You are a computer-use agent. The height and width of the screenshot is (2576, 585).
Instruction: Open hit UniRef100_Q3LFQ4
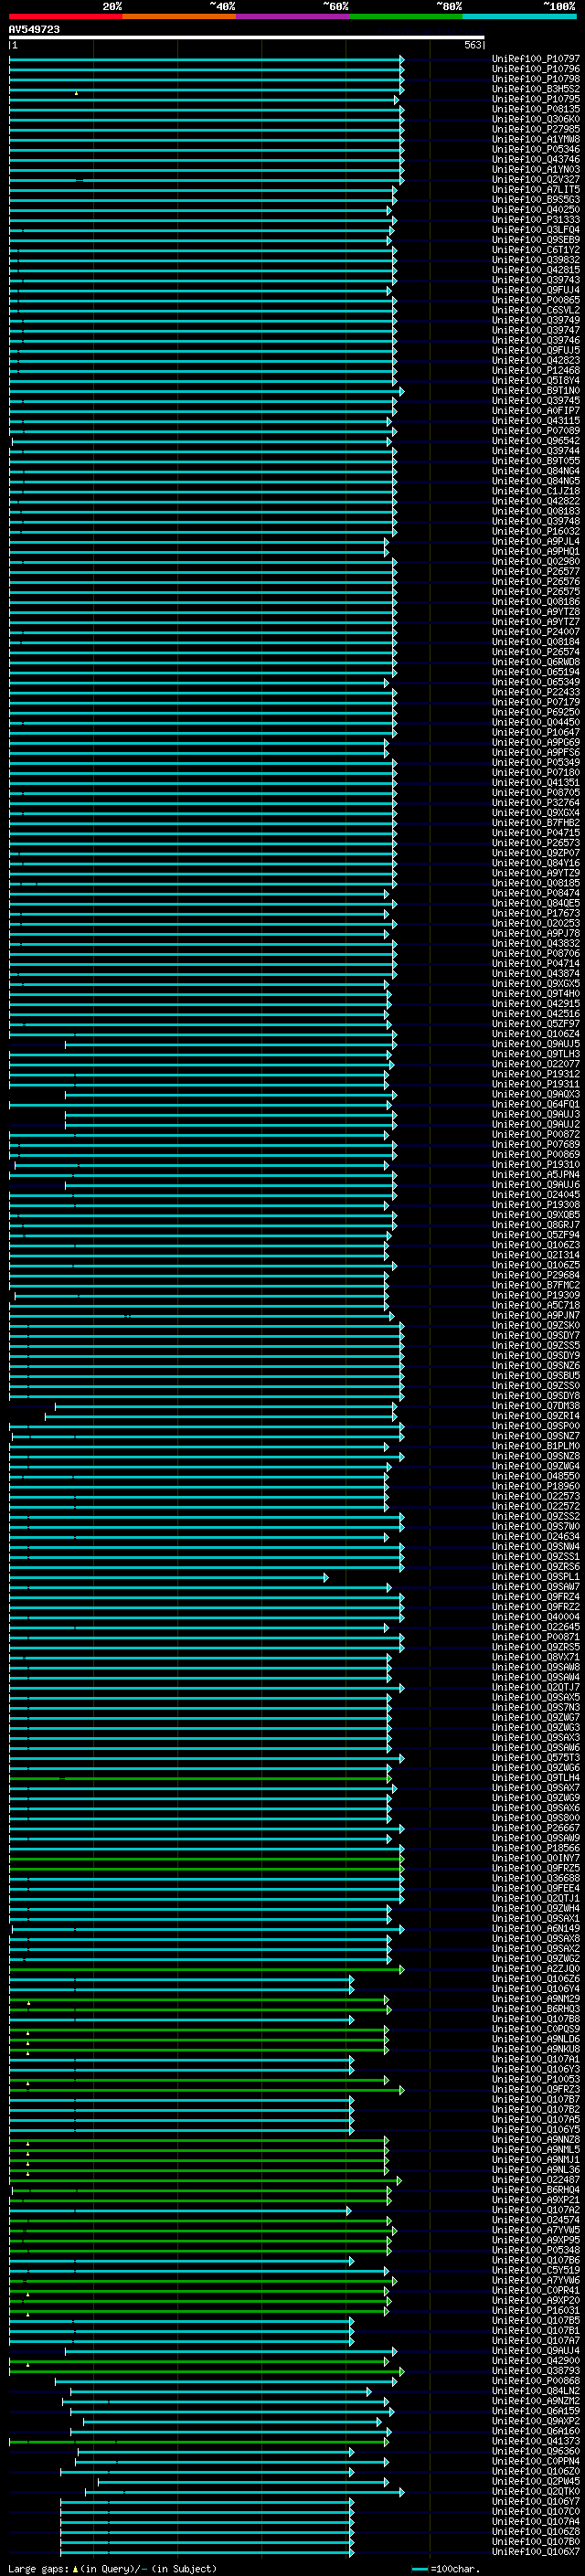click(535, 230)
